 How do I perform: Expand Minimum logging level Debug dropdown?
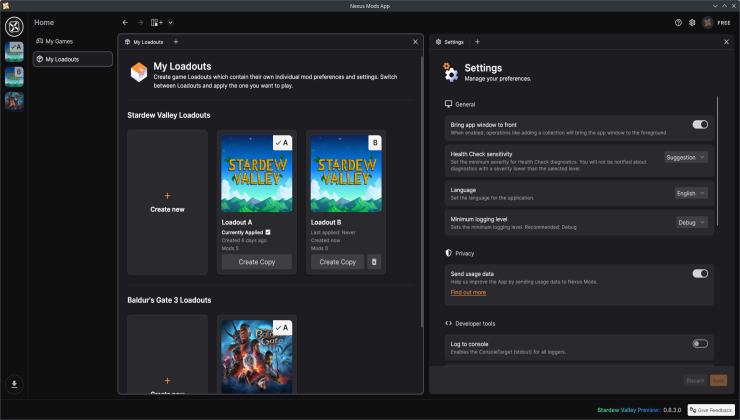(x=691, y=222)
